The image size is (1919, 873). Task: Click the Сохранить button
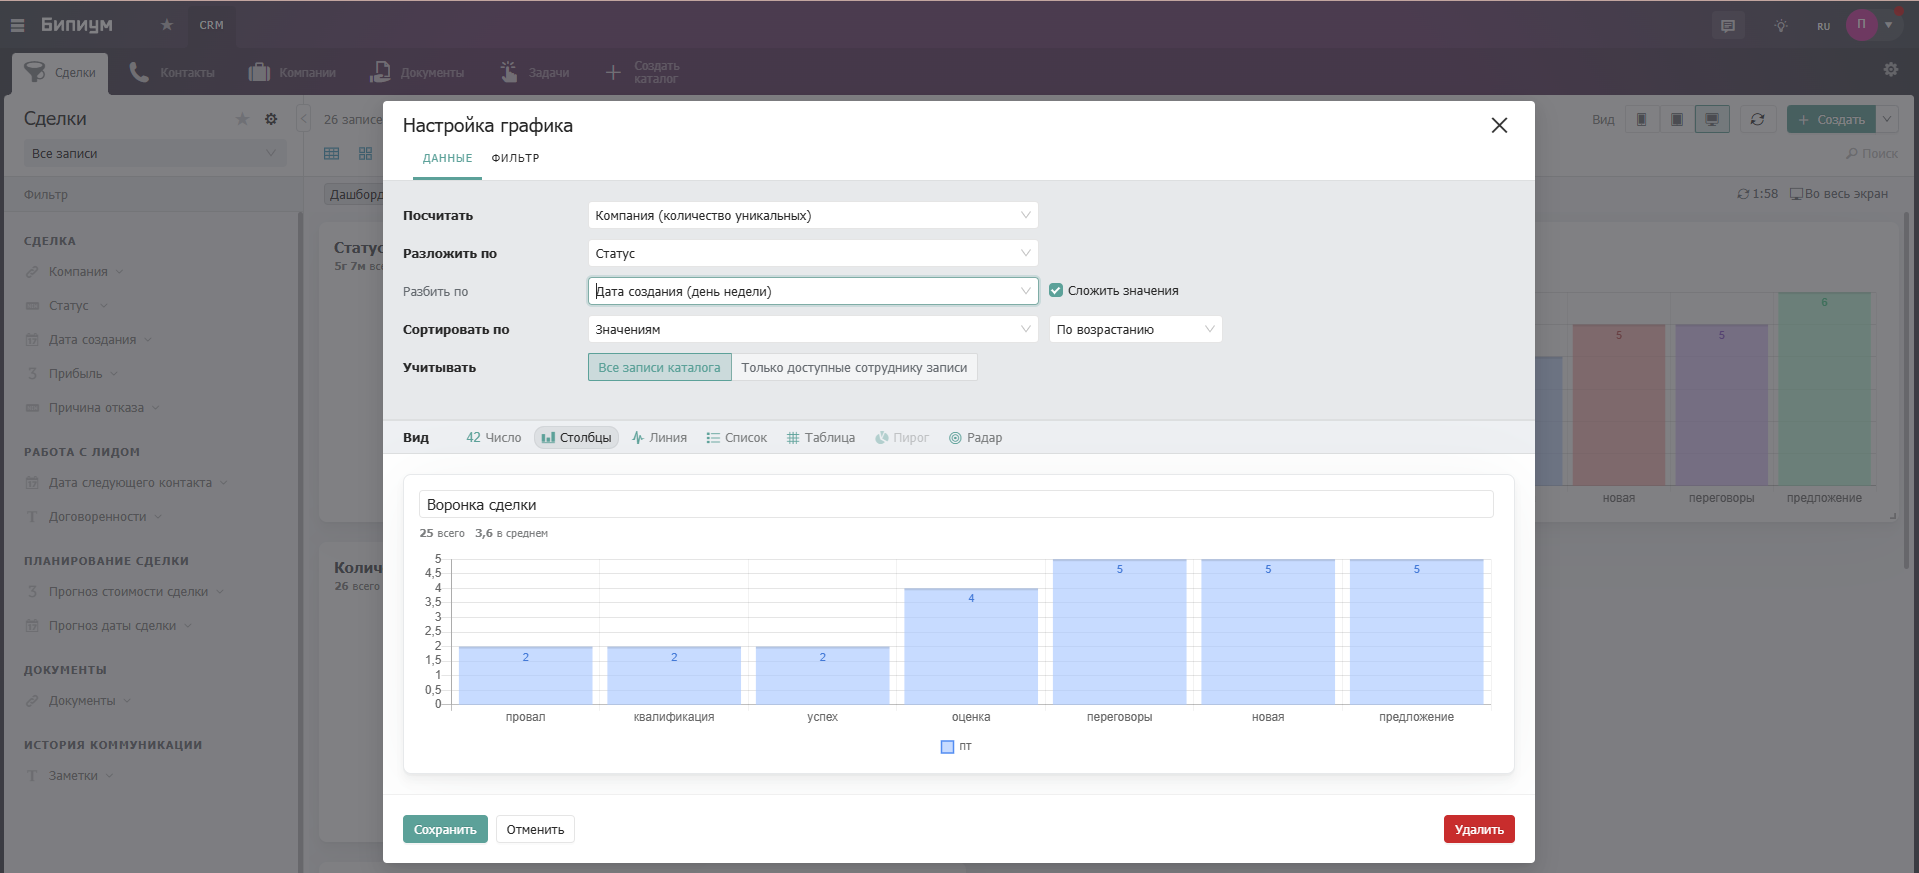445,830
